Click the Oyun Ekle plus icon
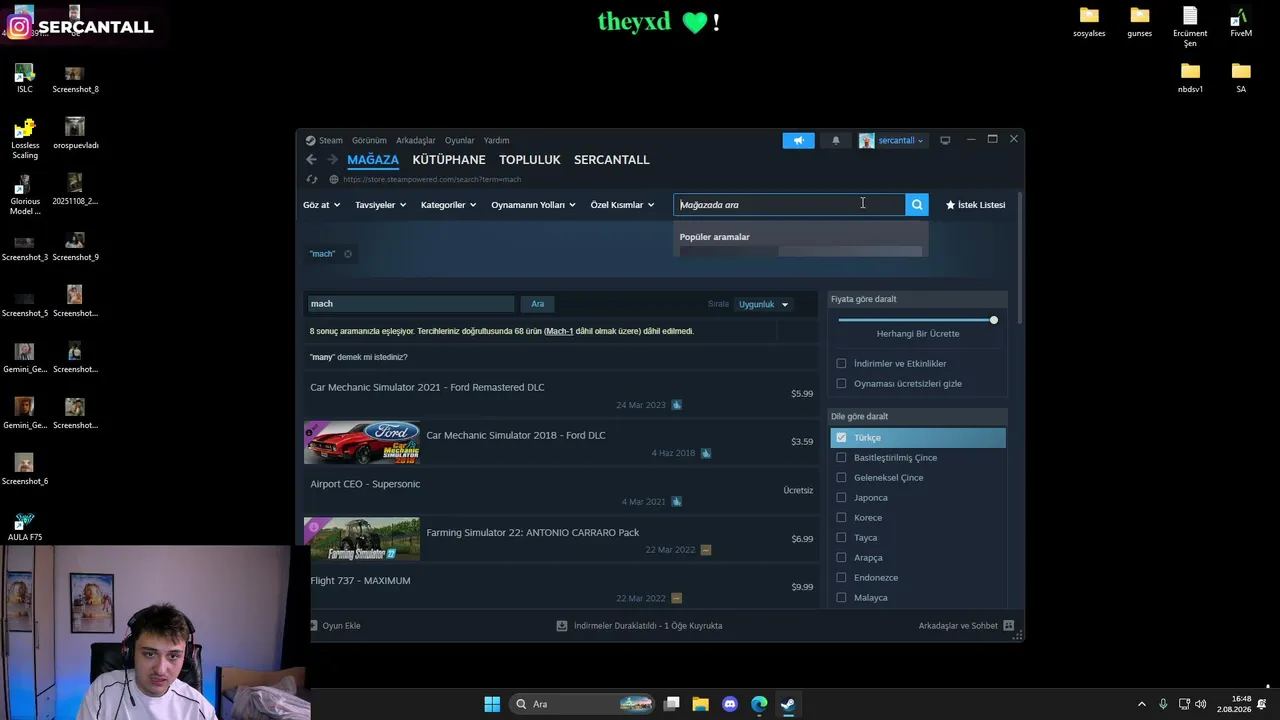This screenshot has height=720, width=1280. point(313,626)
